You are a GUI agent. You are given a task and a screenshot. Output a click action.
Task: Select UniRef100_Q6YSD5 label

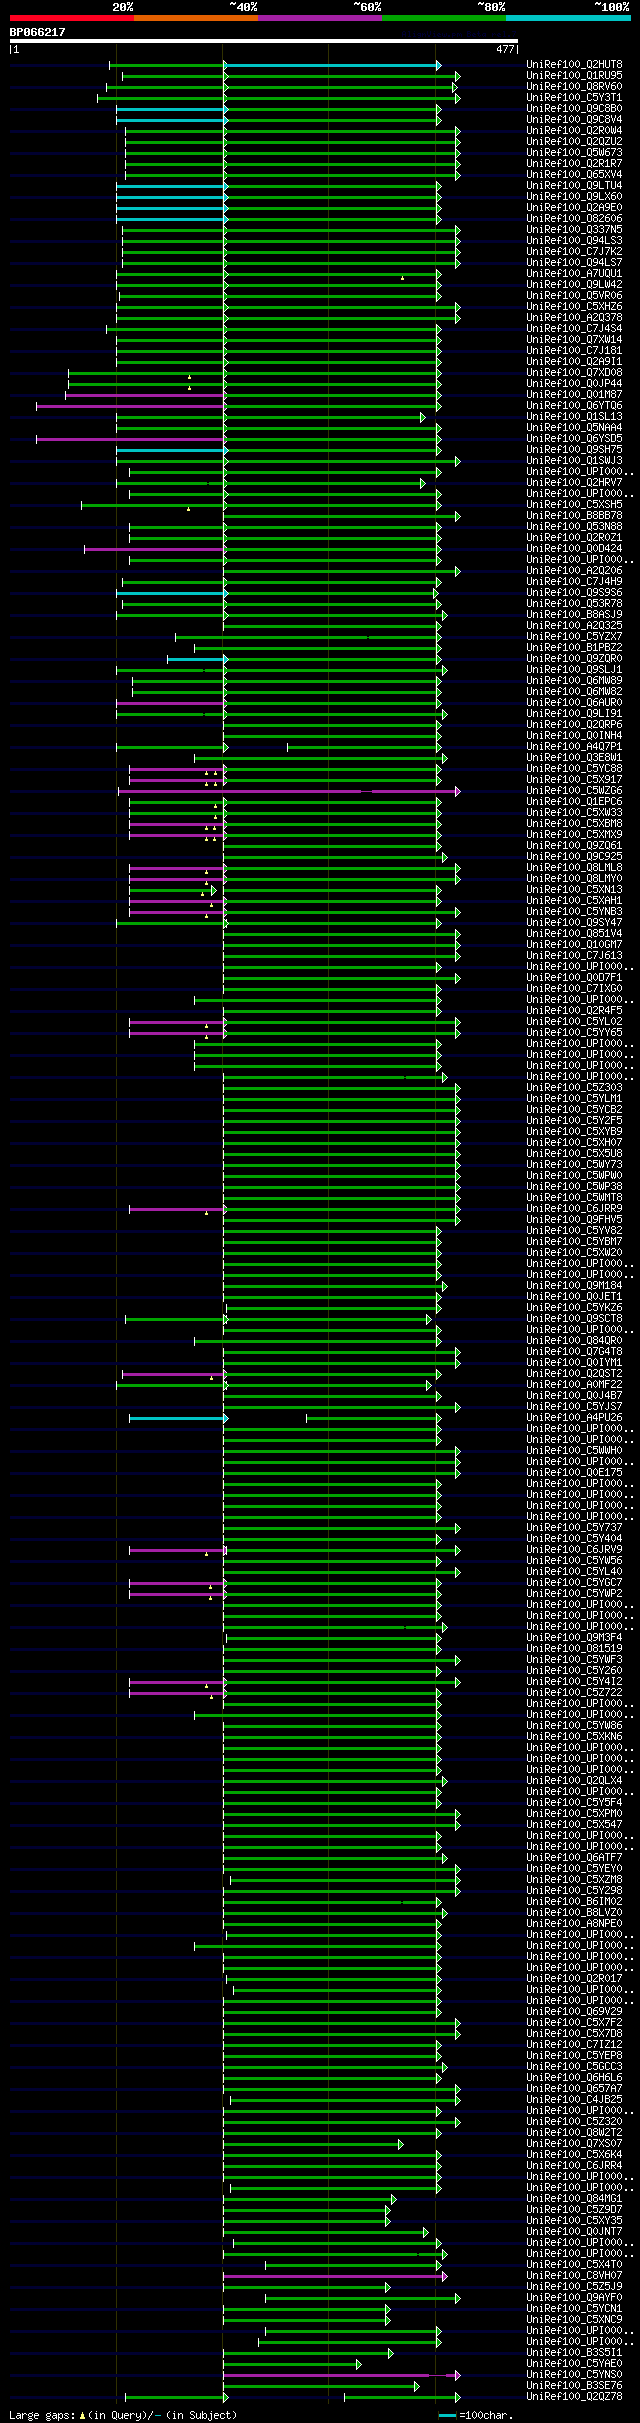click(x=574, y=439)
